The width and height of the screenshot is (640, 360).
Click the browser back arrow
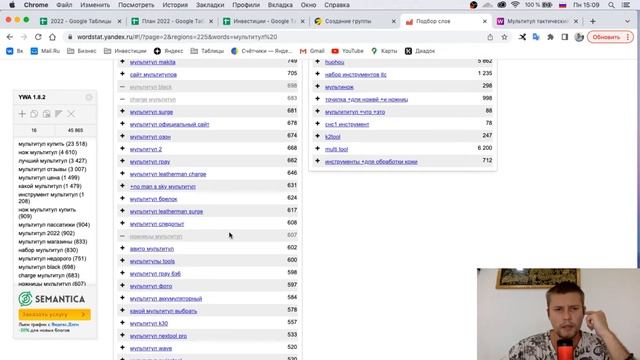coord(10,37)
